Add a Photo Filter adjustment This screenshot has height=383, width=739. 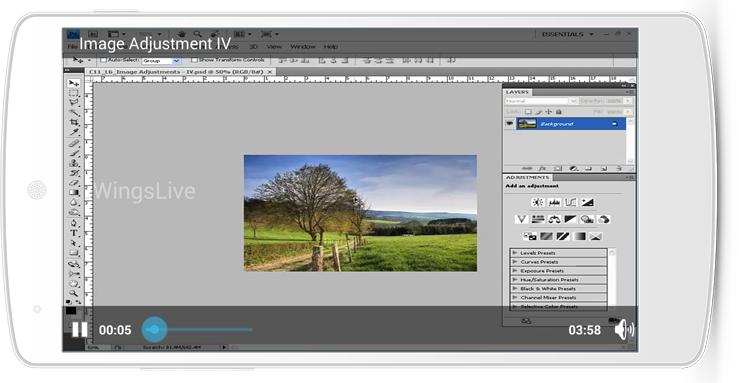click(587, 220)
